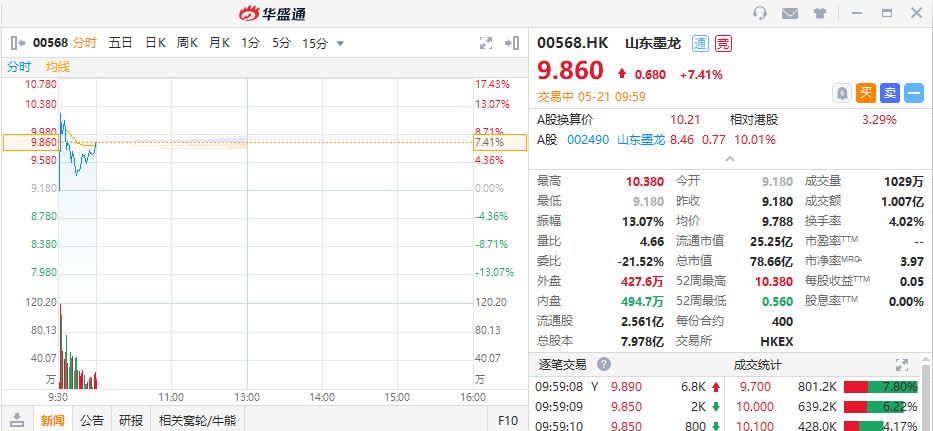
Task: Open the 公告 announcements tab
Action: tap(92, 420)
